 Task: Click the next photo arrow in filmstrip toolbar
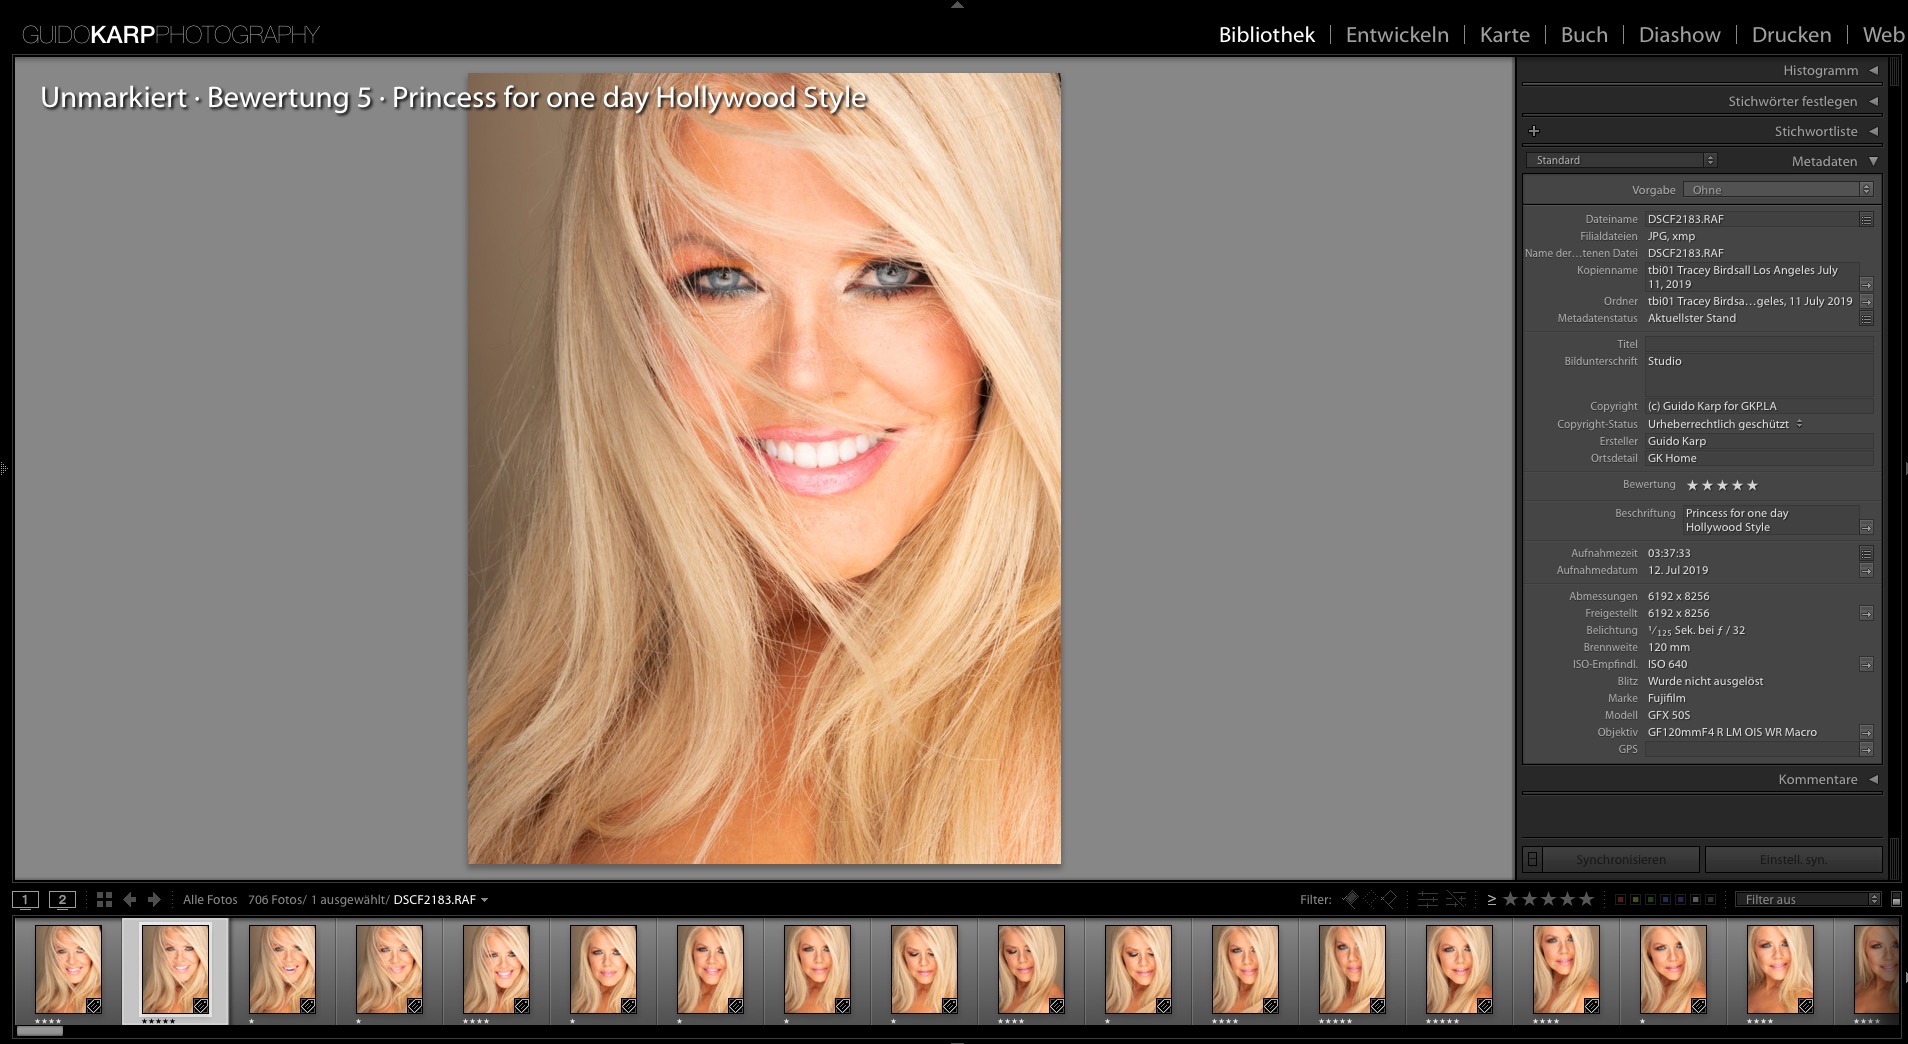tap(154, 899)
